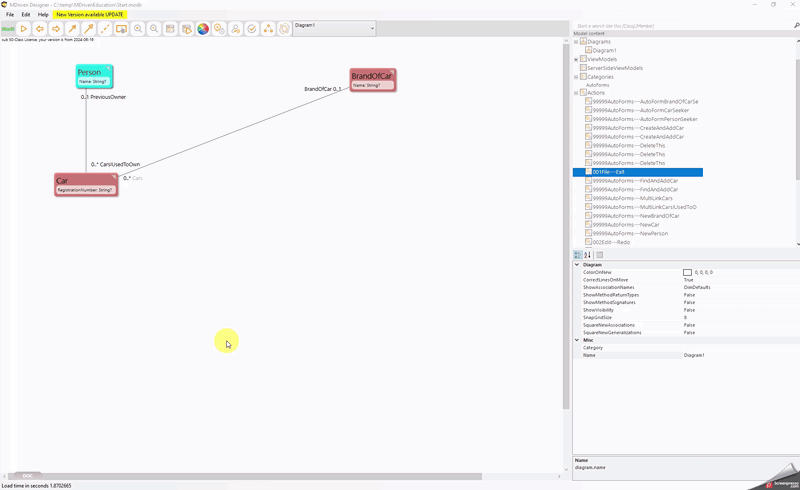Collapse the Actions tree node
The image size is (800, 490).
[x=577, y=93]
